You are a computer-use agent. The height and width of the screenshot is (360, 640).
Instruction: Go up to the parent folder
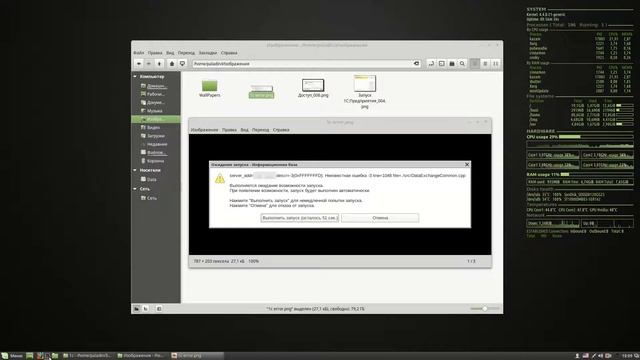pos(160,64)
